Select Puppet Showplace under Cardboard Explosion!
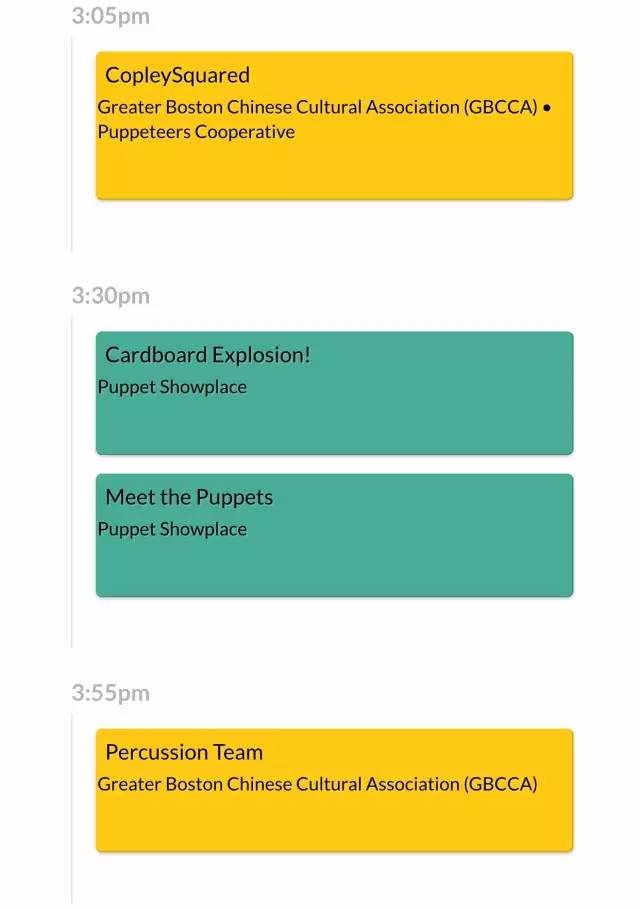 (172, 387)
